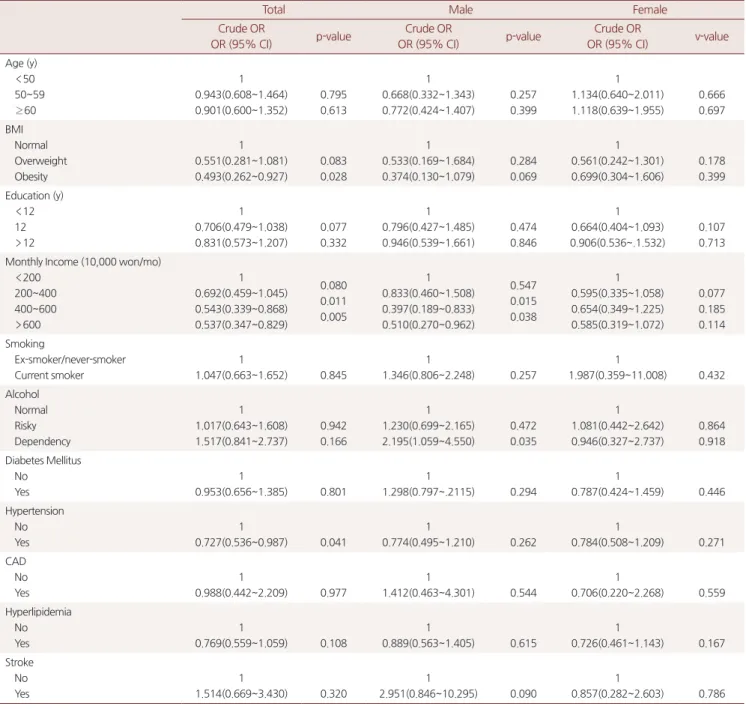Click the Education (y) section label

(x=34, y=196)
